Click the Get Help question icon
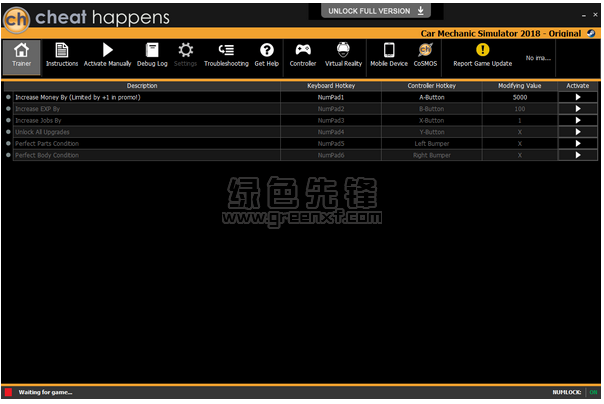Screen dimensions: 604x404 coord(267,50)
